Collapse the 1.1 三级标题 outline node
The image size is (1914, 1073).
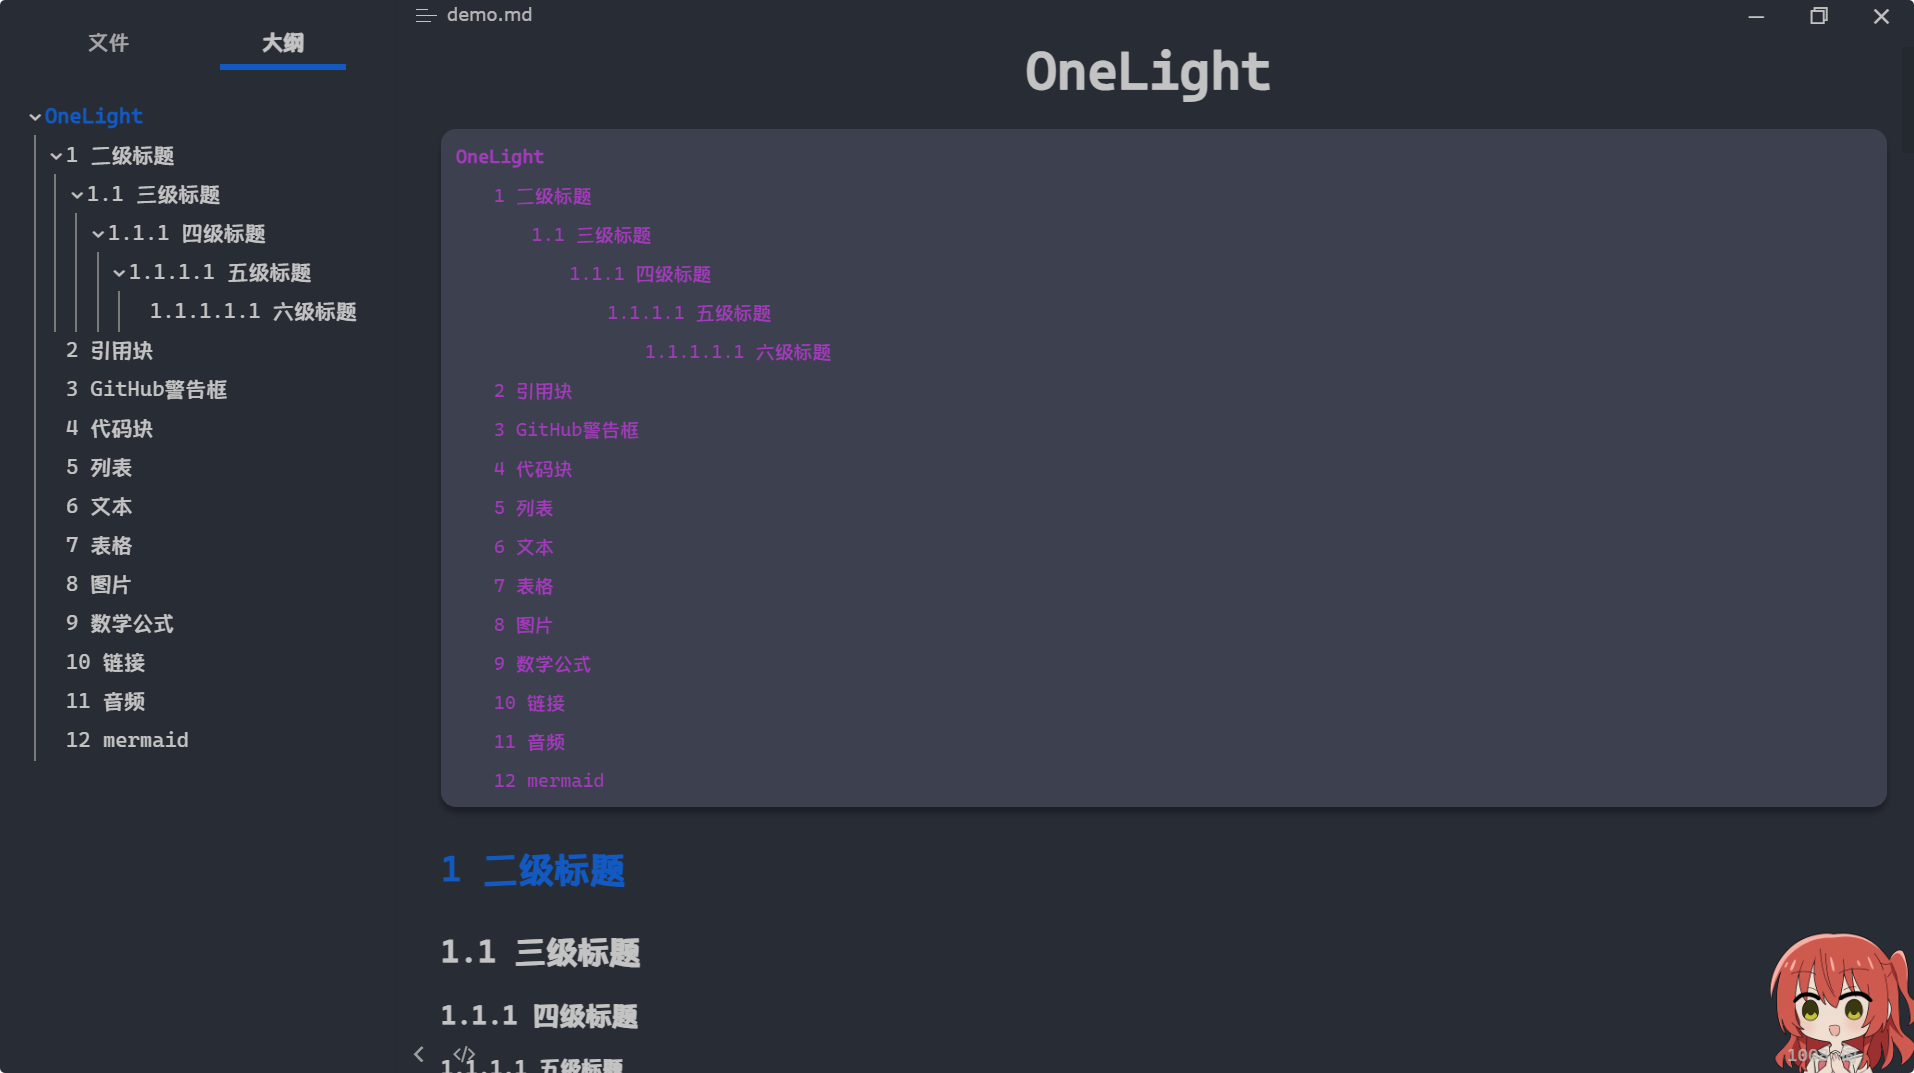[77, 195]
